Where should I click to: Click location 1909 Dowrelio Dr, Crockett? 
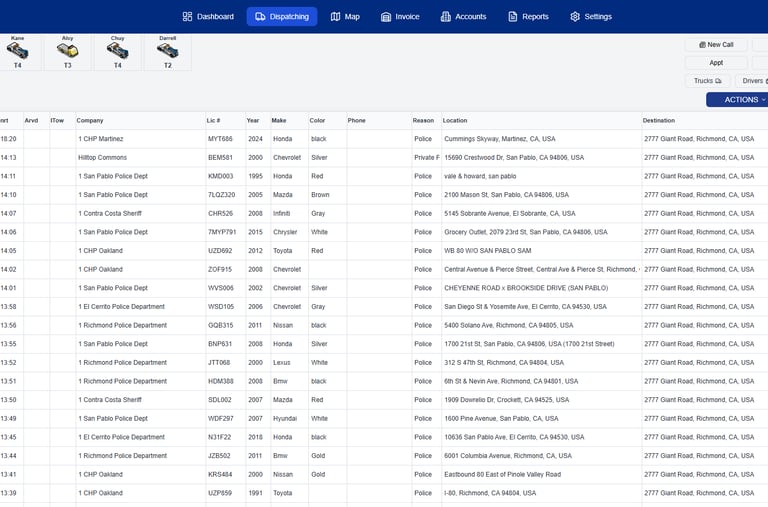pyautogui.click(x=506, y=400)
